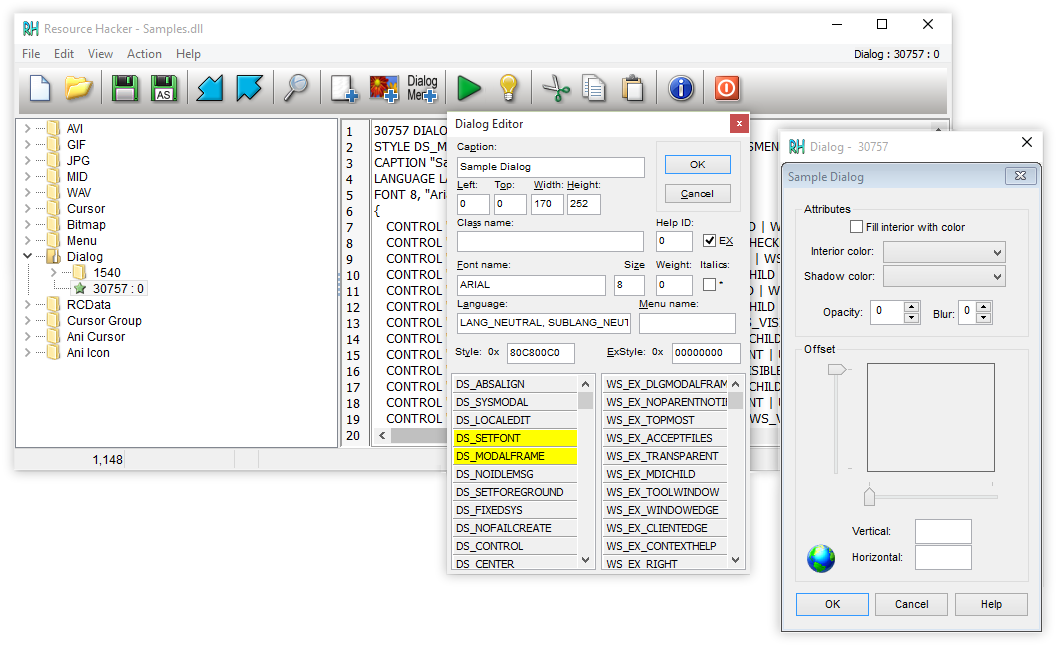
Task: Click Help in the Sample Dialog
Action: 991,605
